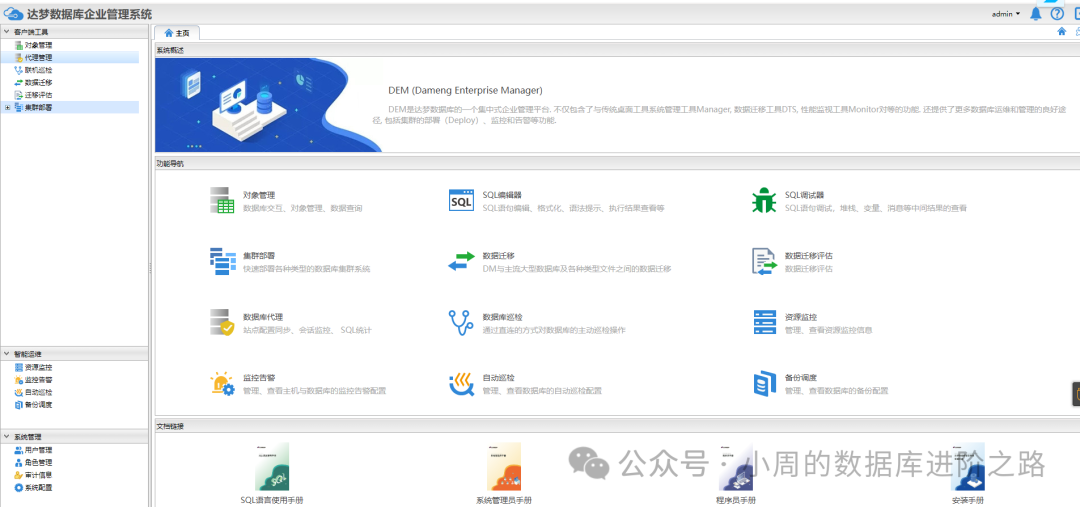
Task: Open the notifications bell icon
Action: tap(1035, 14)
